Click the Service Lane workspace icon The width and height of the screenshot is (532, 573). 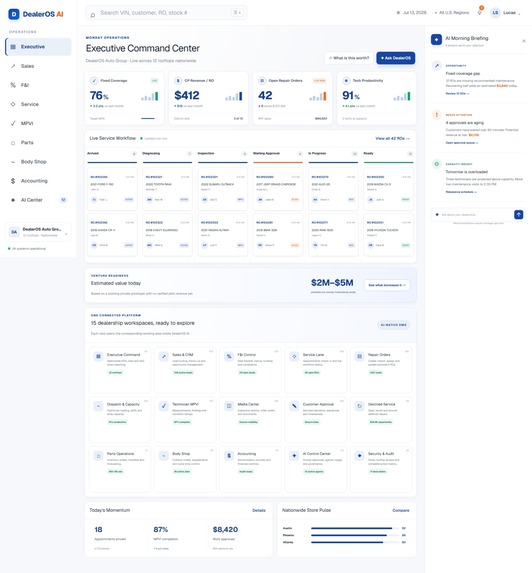(294, 356)
